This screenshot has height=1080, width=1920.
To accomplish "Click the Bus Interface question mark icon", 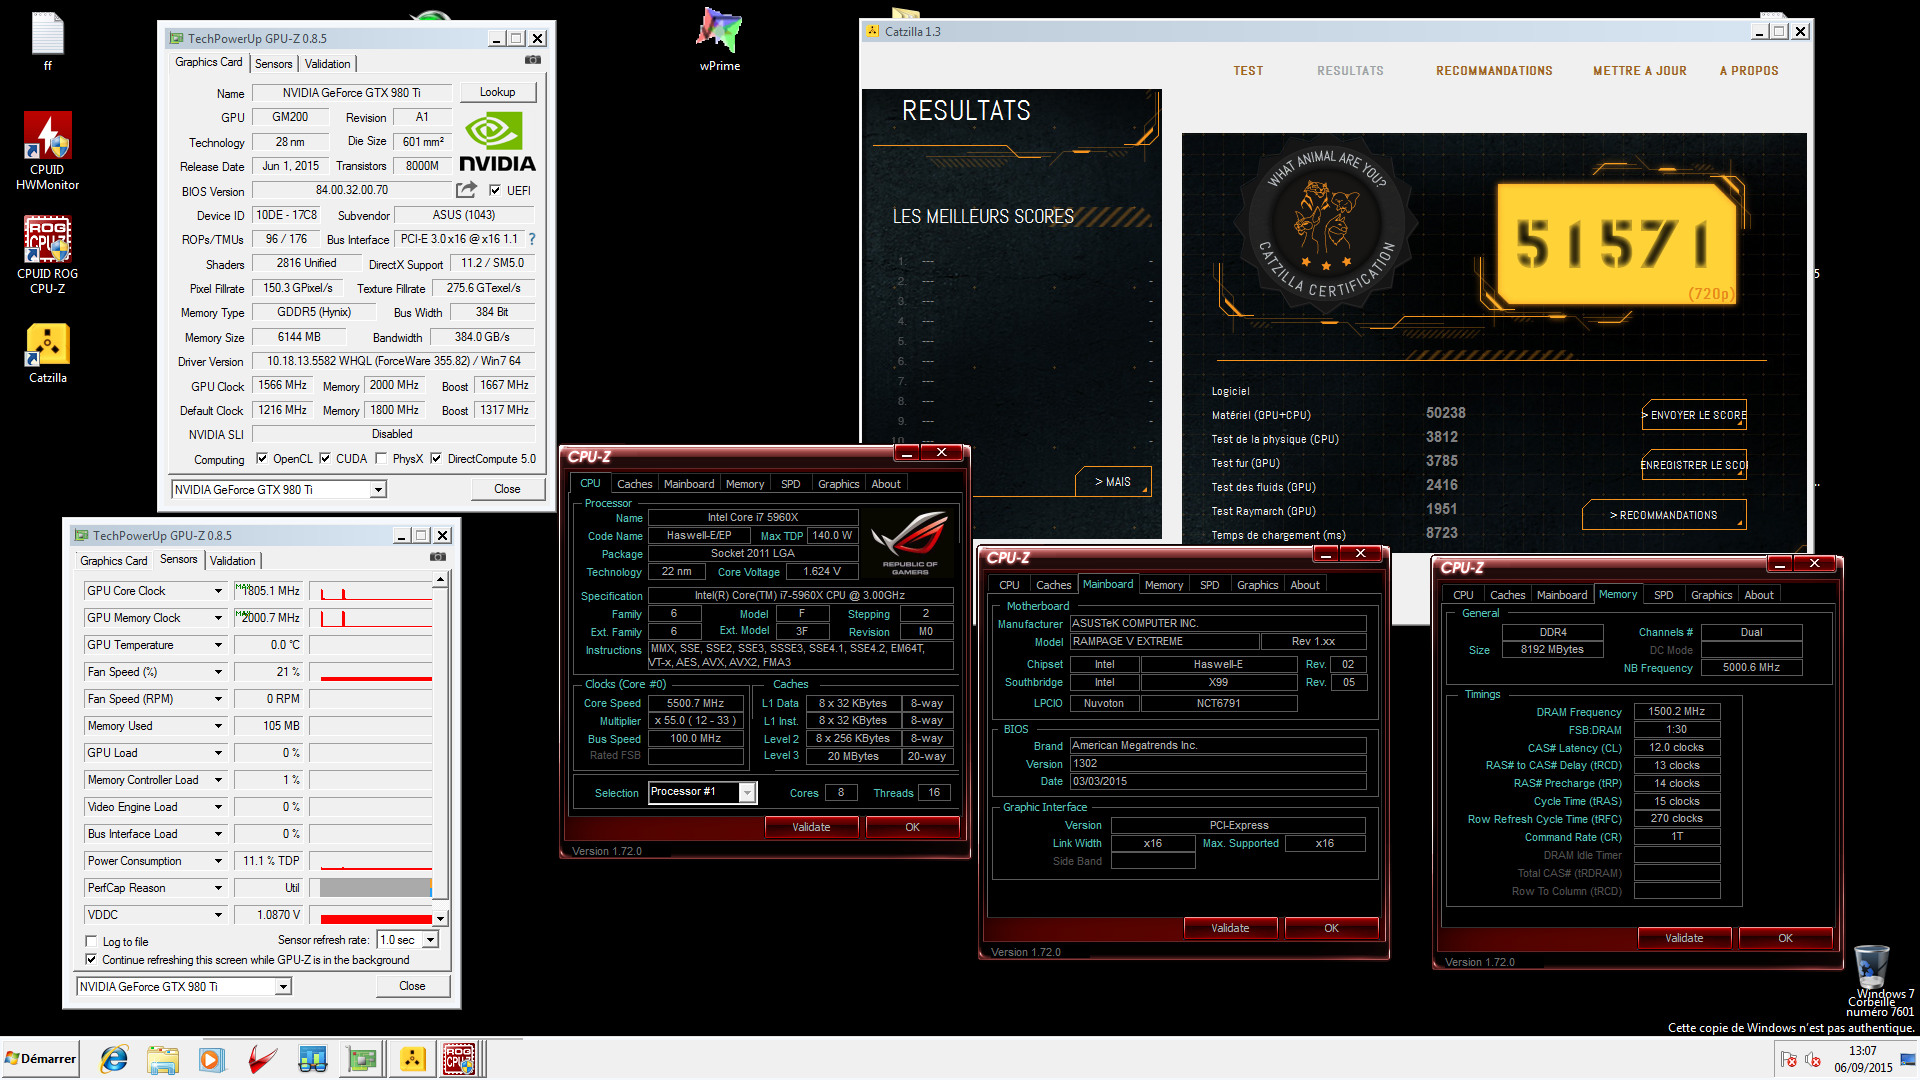I will (x=532, y=239).
